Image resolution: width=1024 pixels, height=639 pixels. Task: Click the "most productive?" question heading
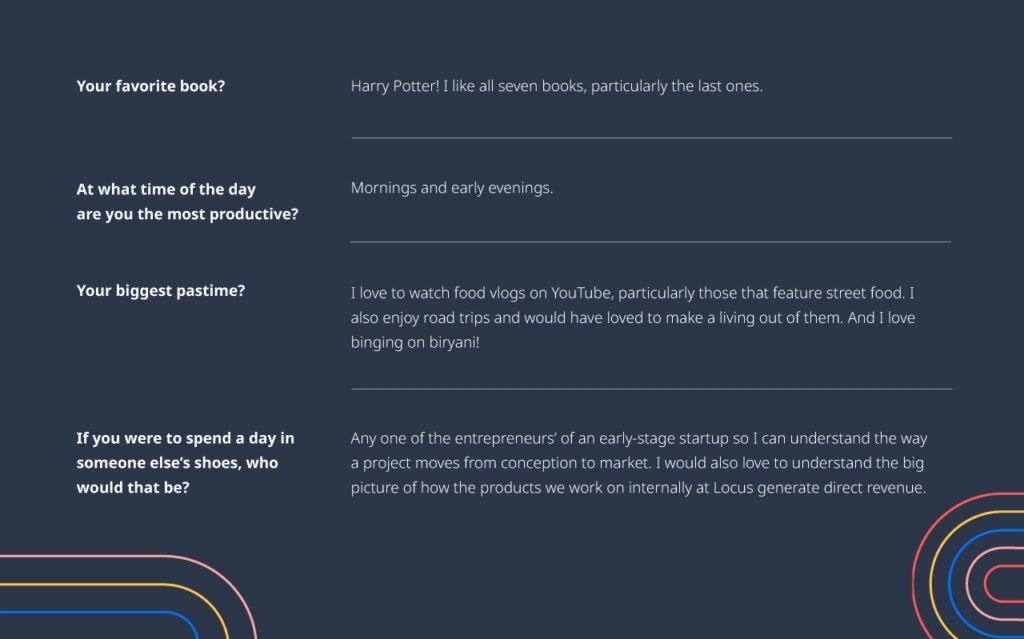[187, 214]
